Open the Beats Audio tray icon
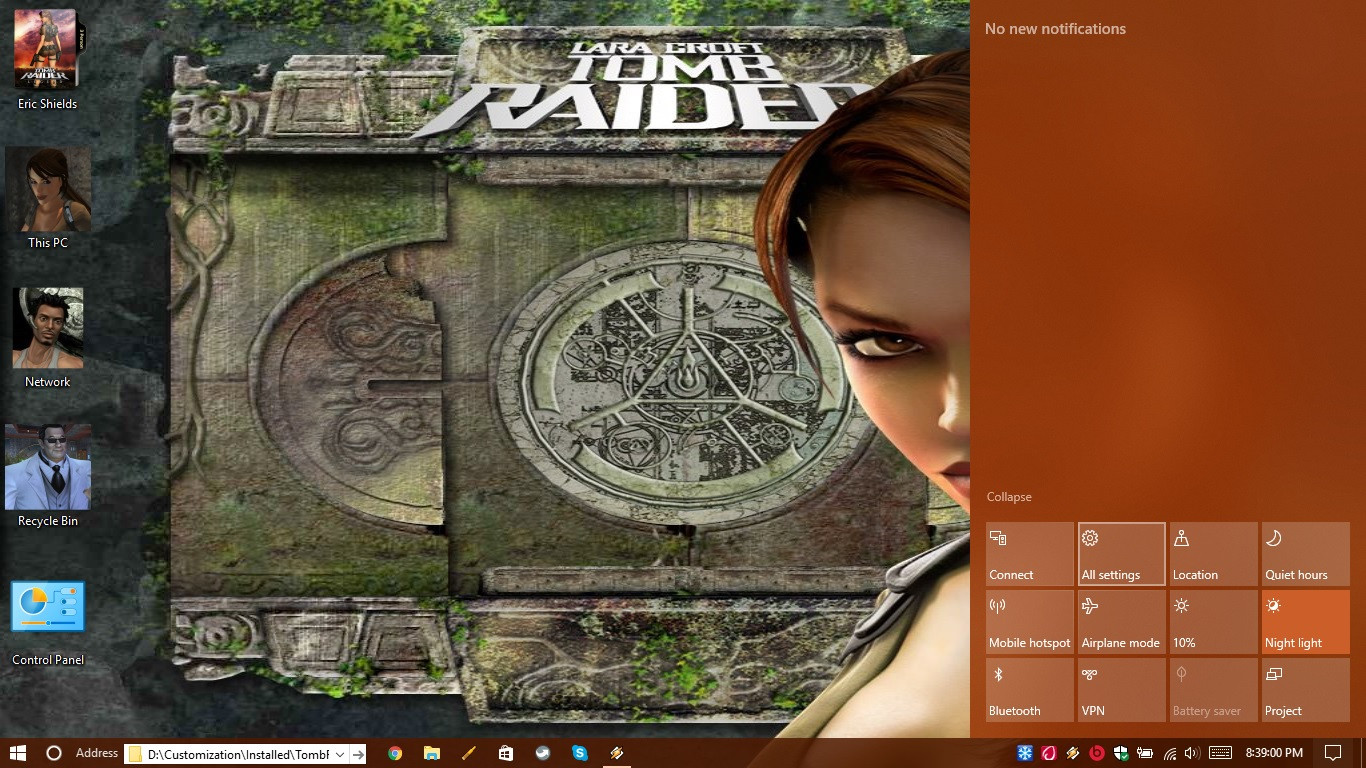Viewport: 1366px width, 768px height. [x=1097, y=753]
